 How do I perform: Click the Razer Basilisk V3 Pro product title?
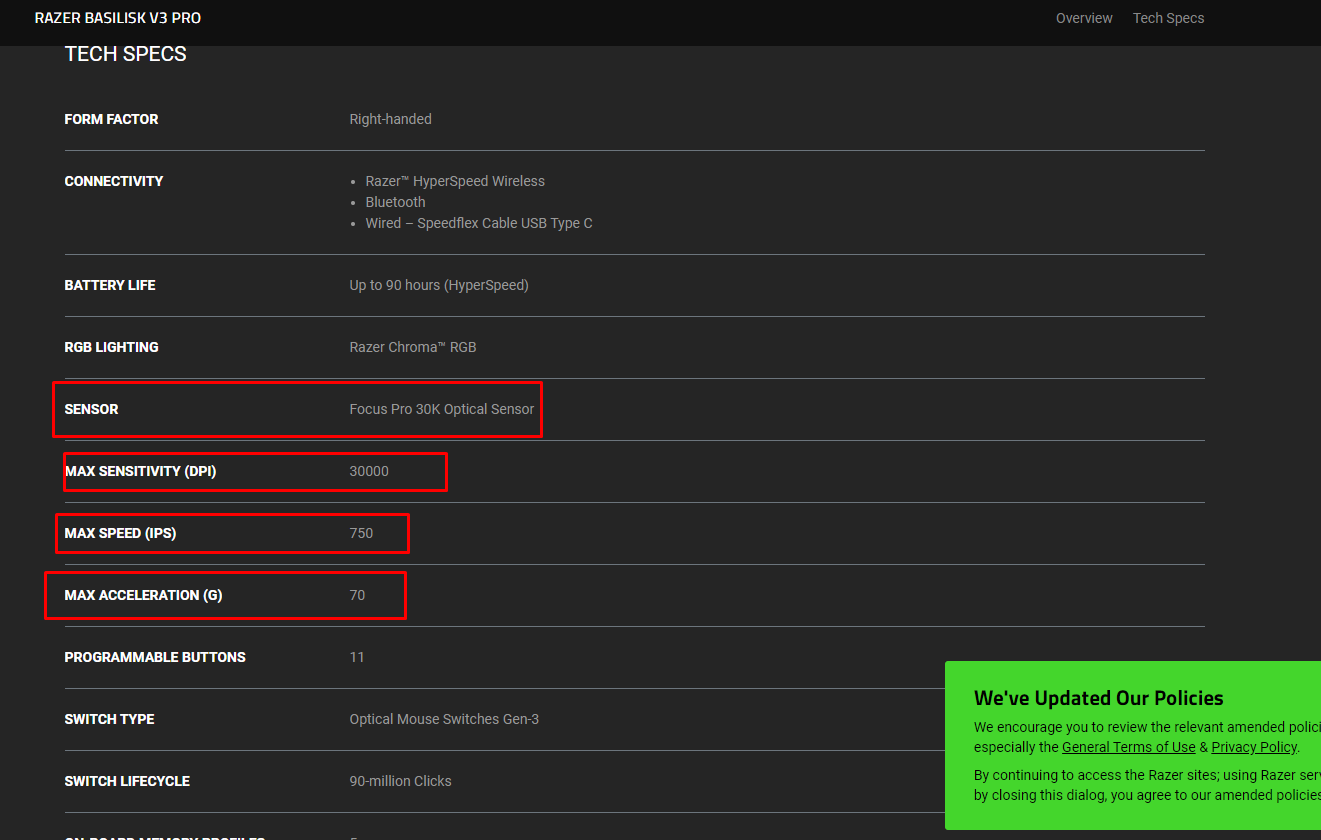(x=118, y=18)
